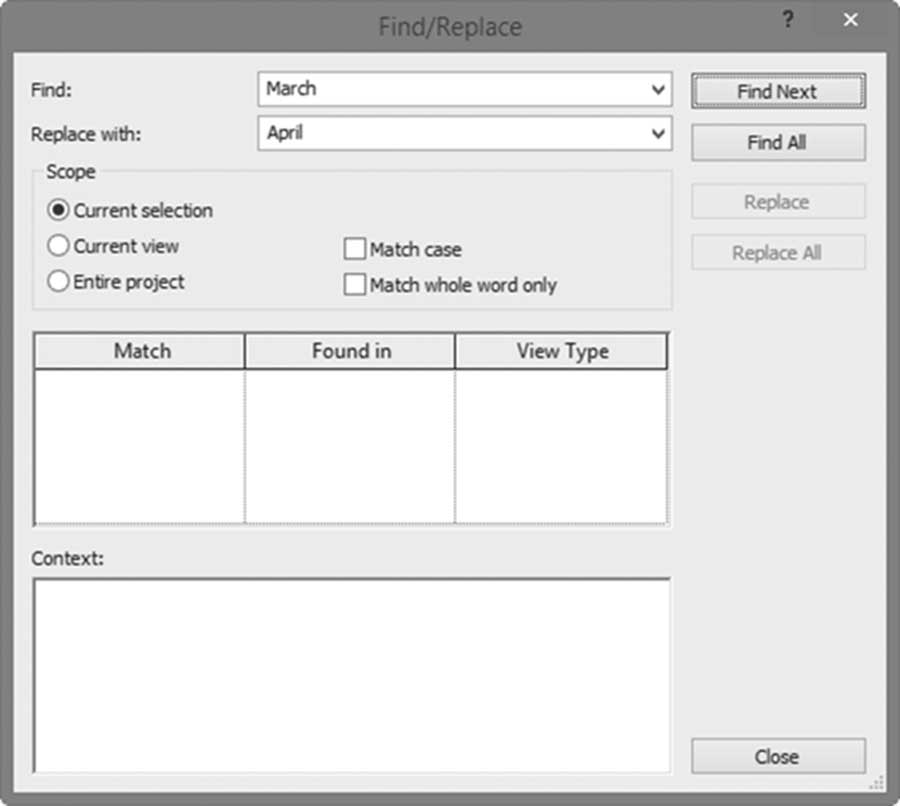Click Find Next button
This screenshot has width=900, height=806.
(778, 91)
